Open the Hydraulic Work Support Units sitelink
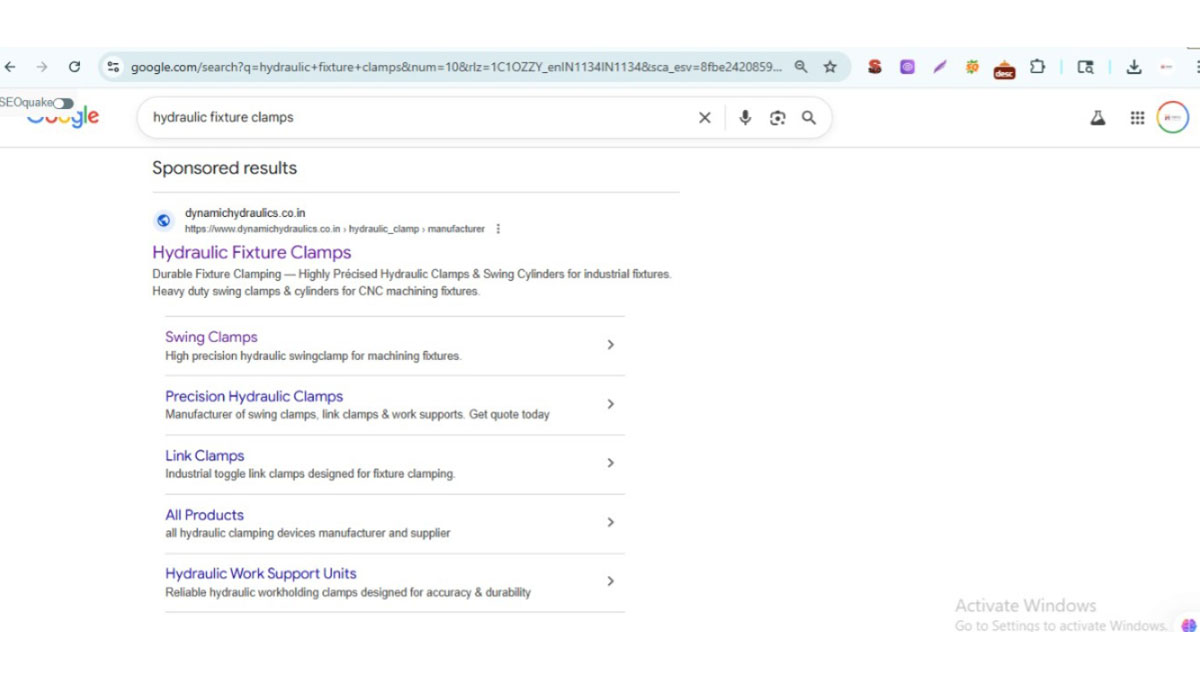 pos(261,573)
